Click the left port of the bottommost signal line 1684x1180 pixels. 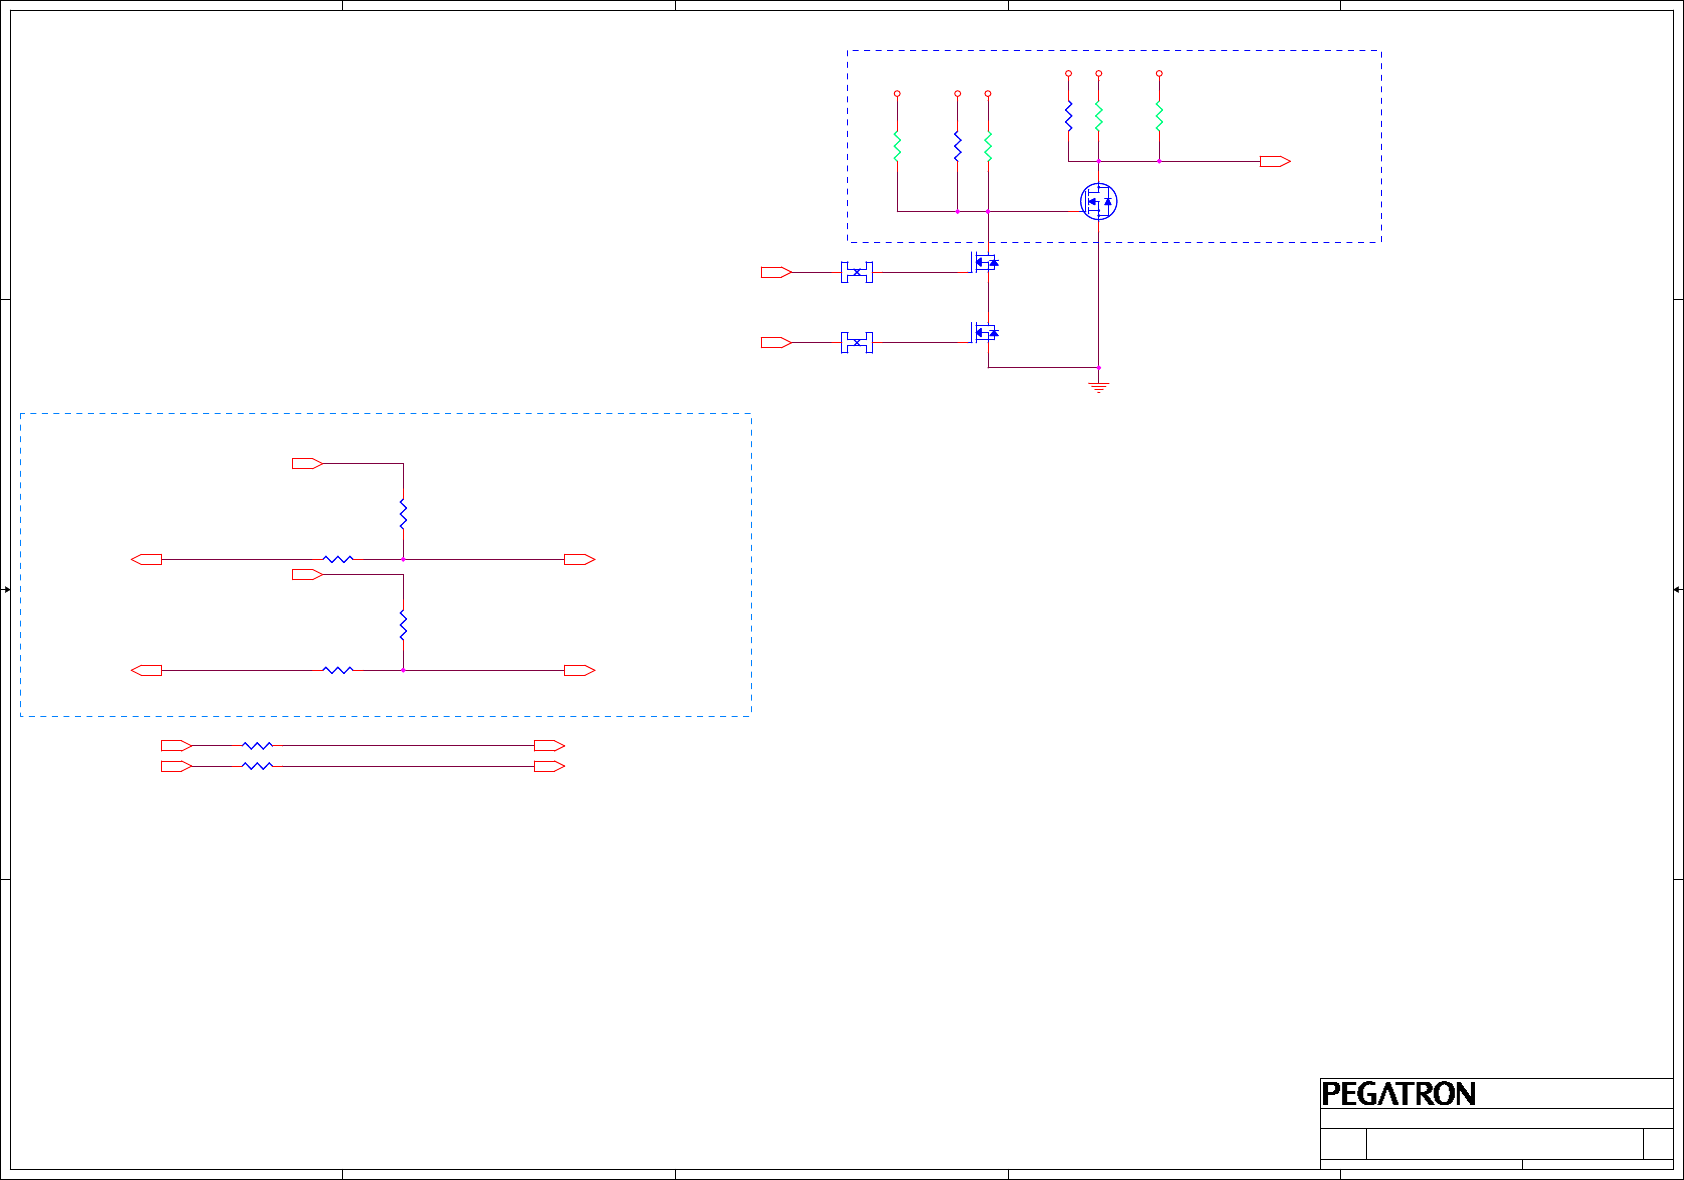[176, 766]
